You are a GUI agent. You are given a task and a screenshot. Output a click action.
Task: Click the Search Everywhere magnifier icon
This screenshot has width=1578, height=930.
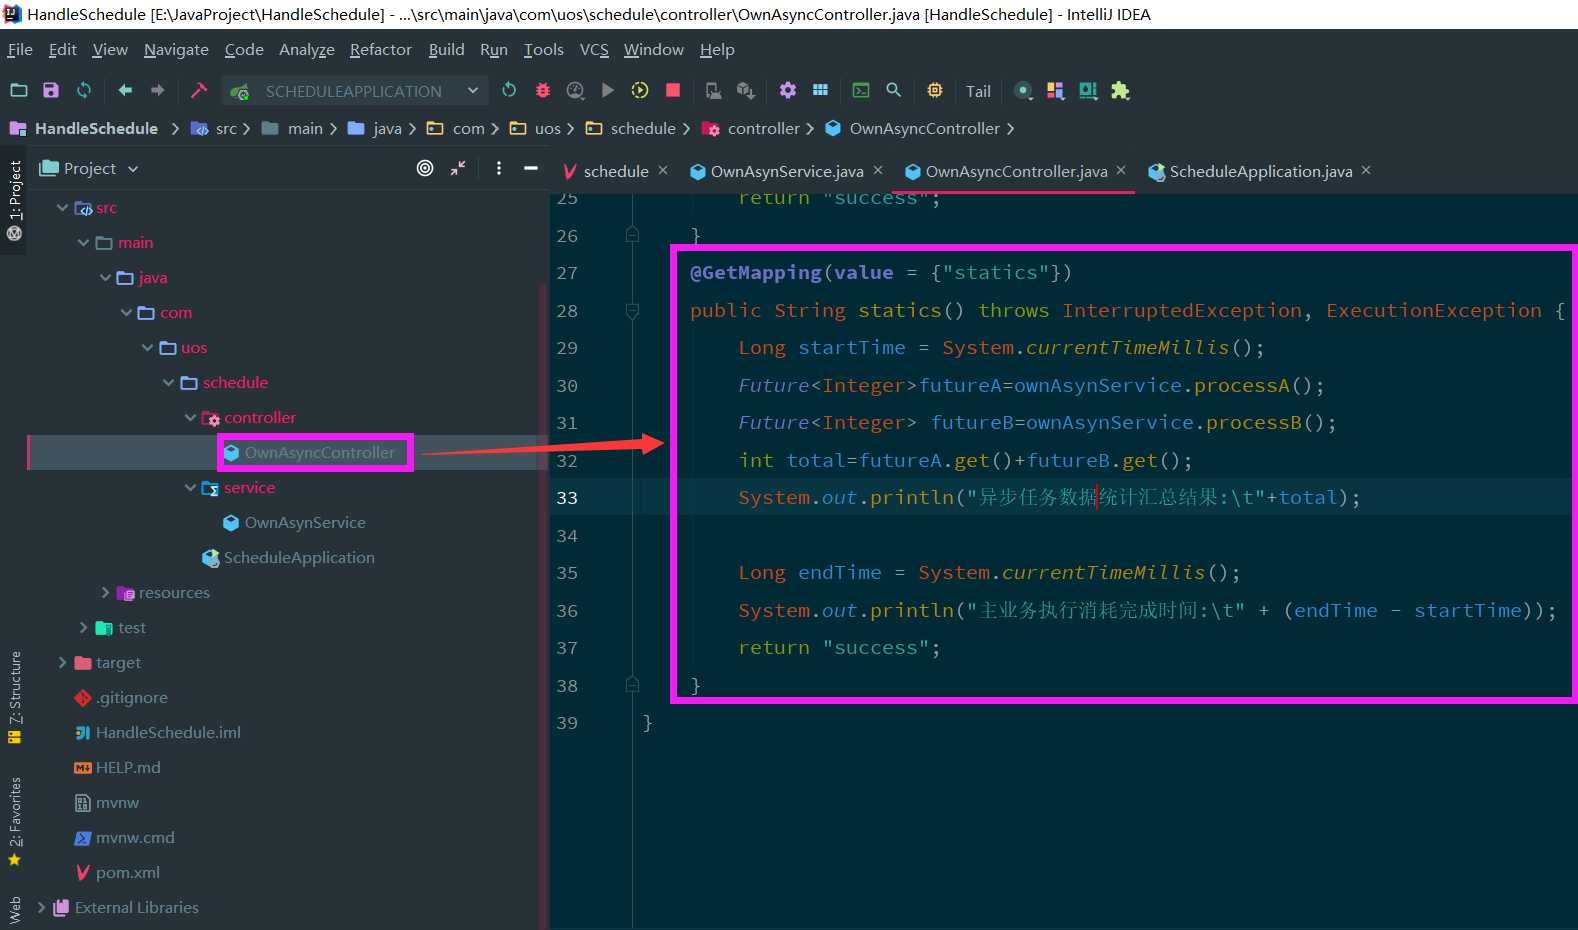[x=894, y=90]
